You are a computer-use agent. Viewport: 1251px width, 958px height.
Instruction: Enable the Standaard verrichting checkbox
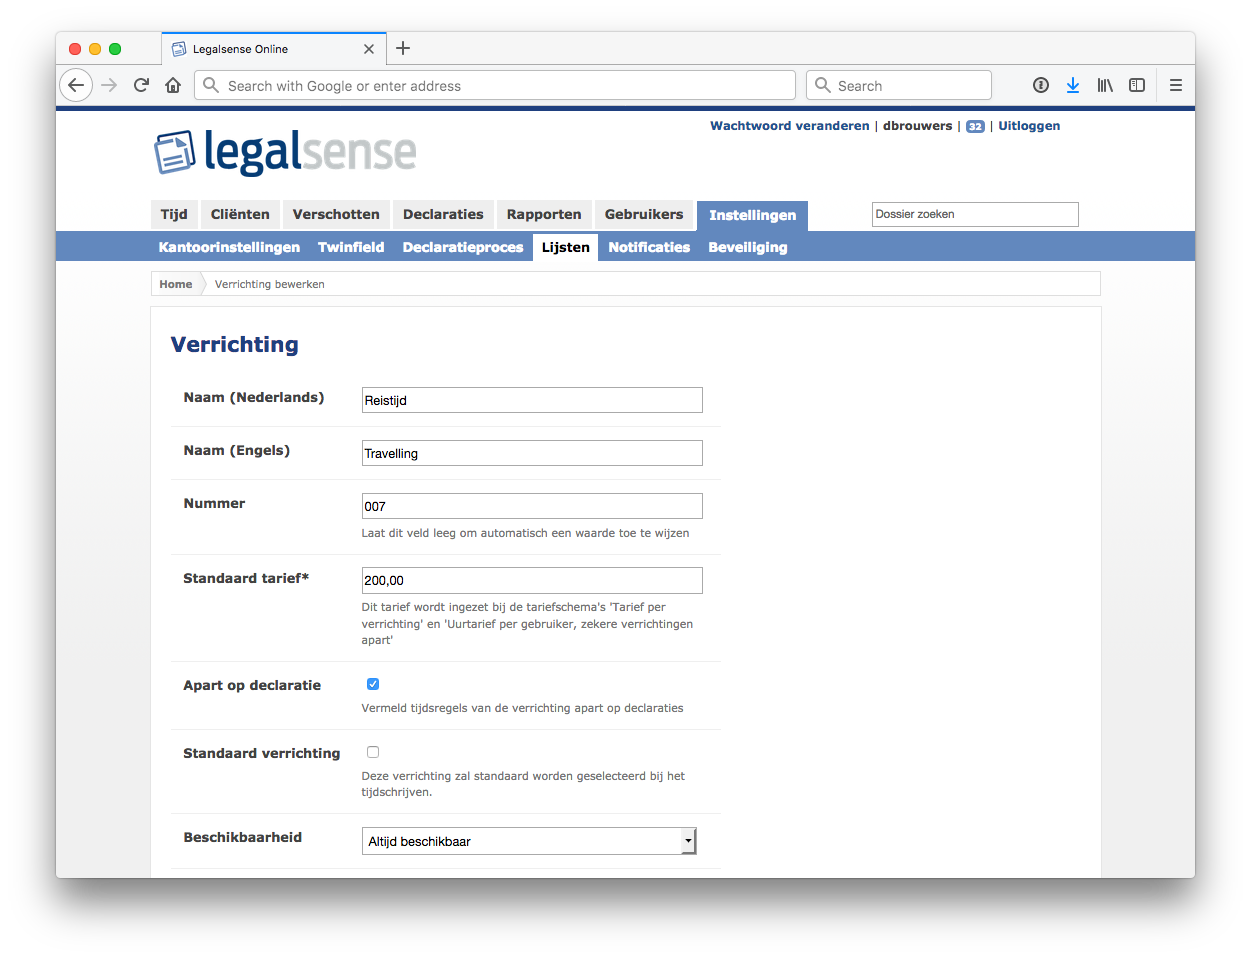[x=373, y=752]
